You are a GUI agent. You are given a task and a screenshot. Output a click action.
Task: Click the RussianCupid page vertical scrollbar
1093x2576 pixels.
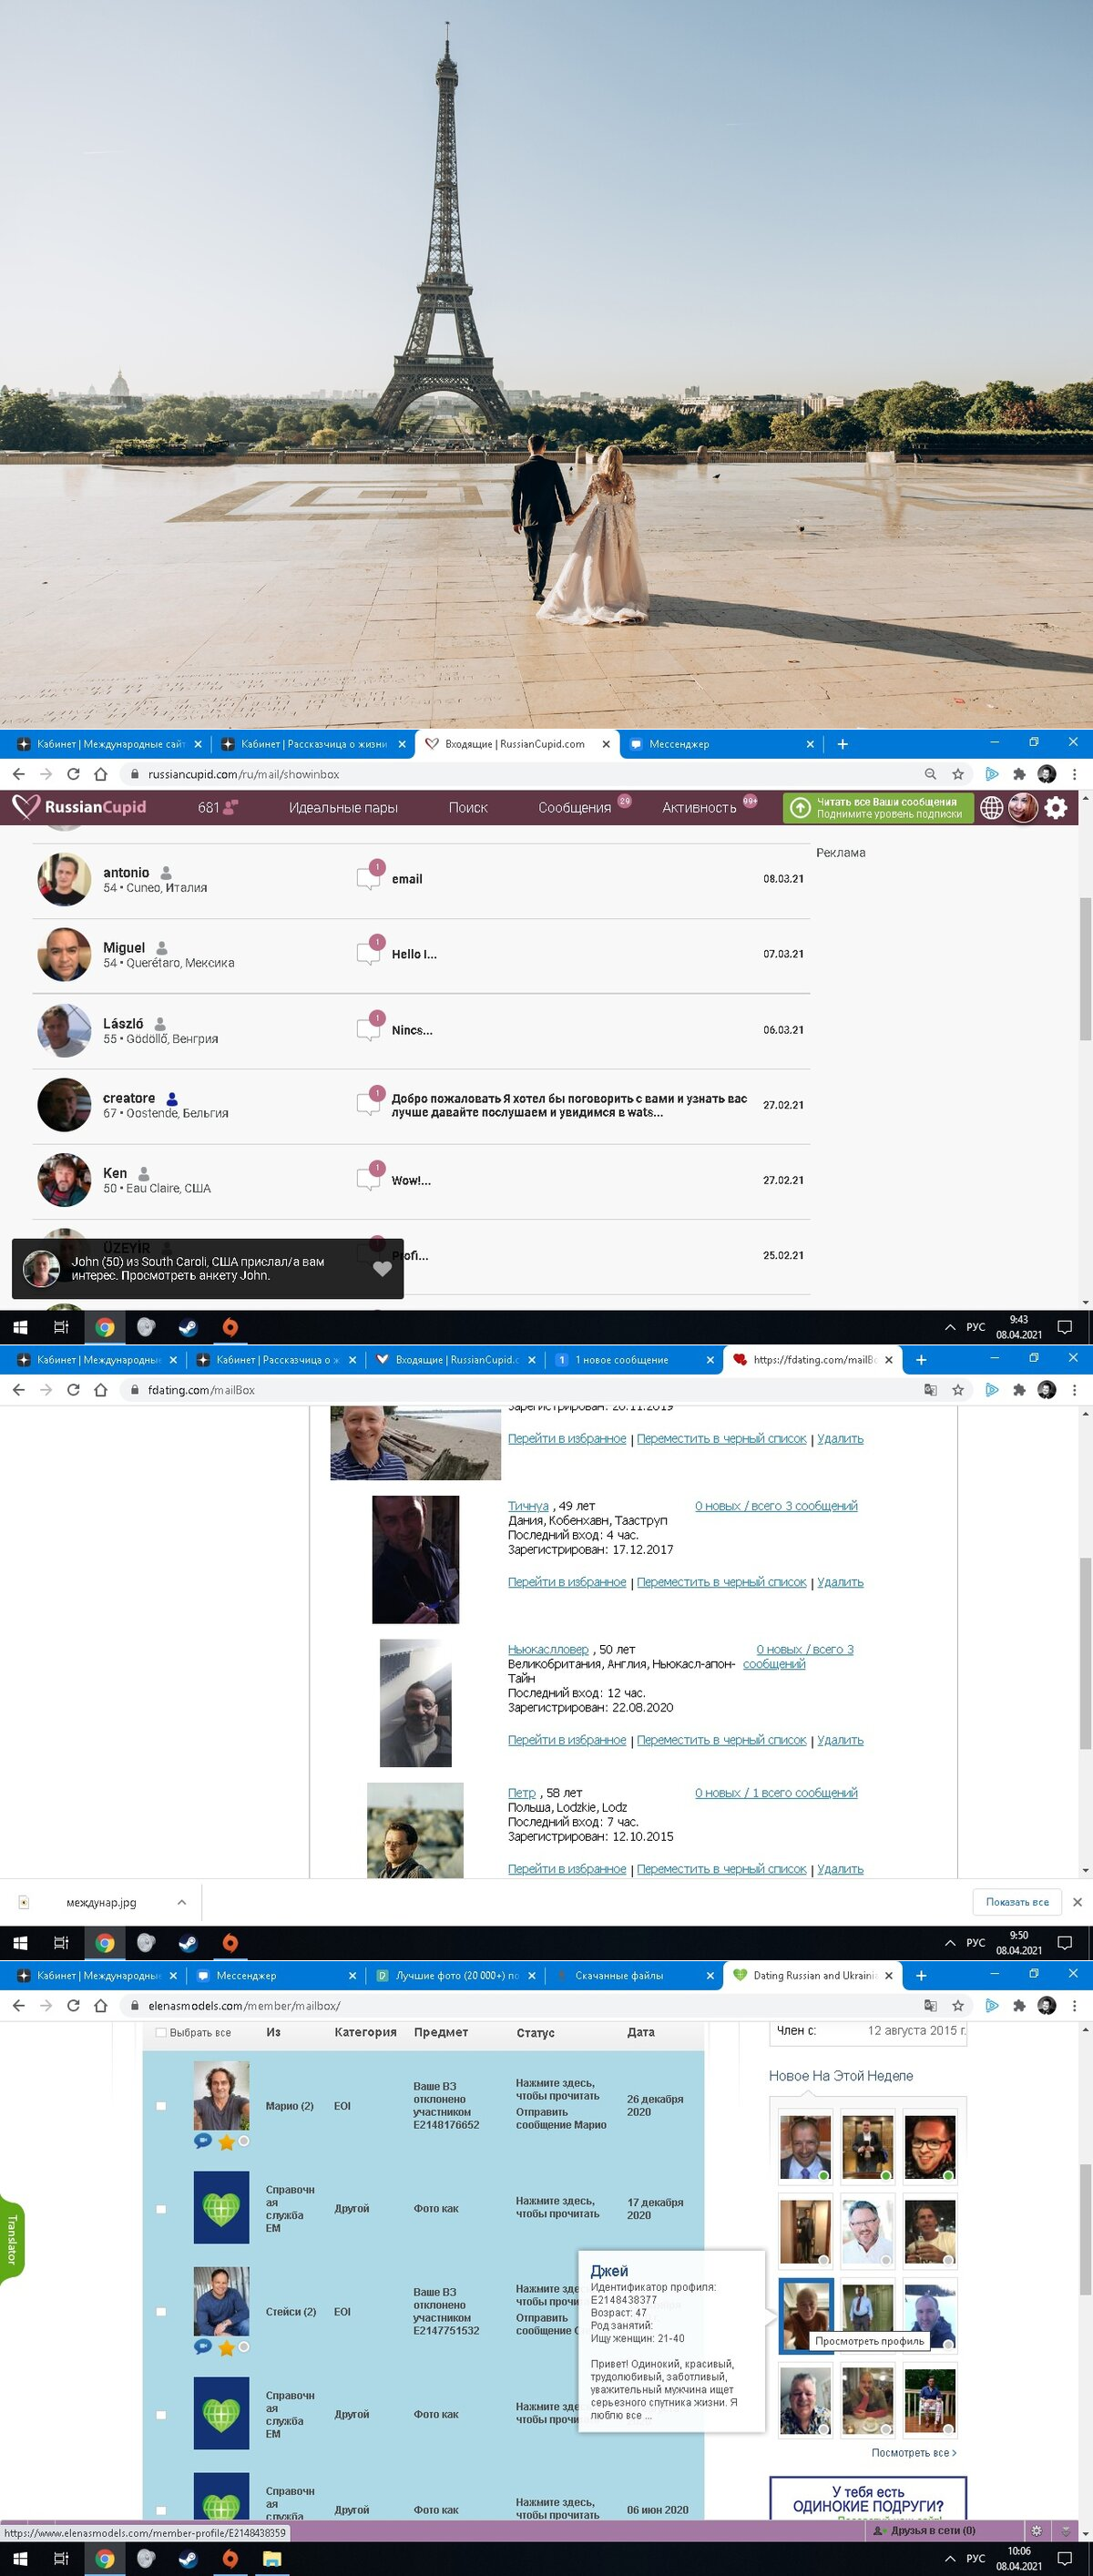click(1085, 969)
